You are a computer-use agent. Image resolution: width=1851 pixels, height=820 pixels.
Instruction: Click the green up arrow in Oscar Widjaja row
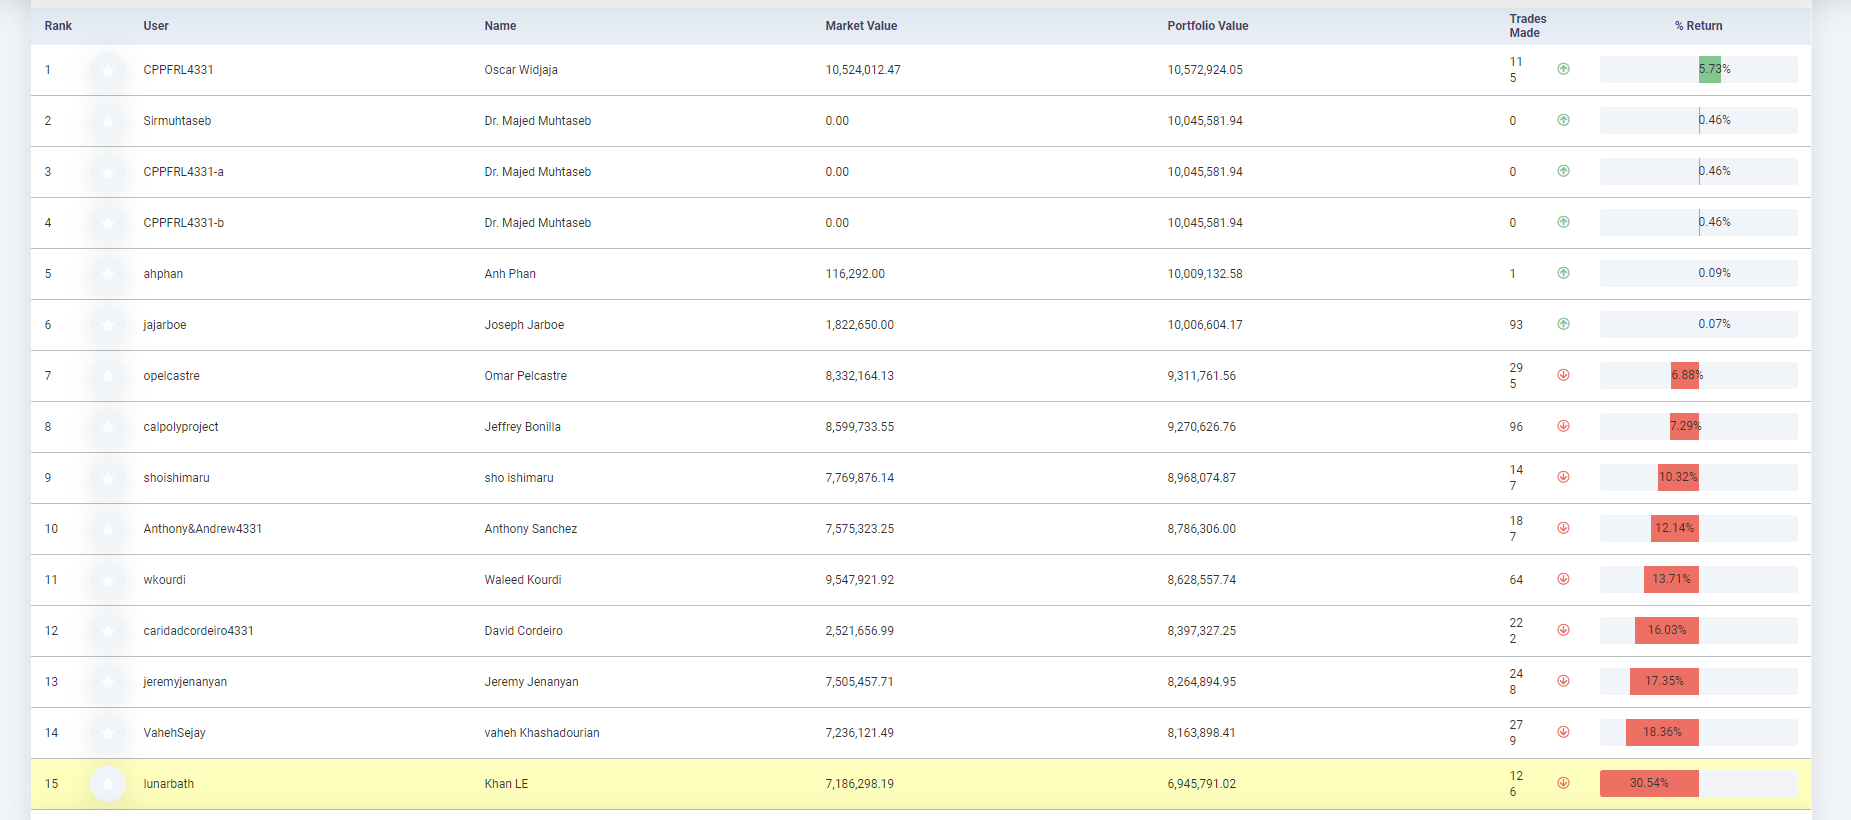(1563, 69)
